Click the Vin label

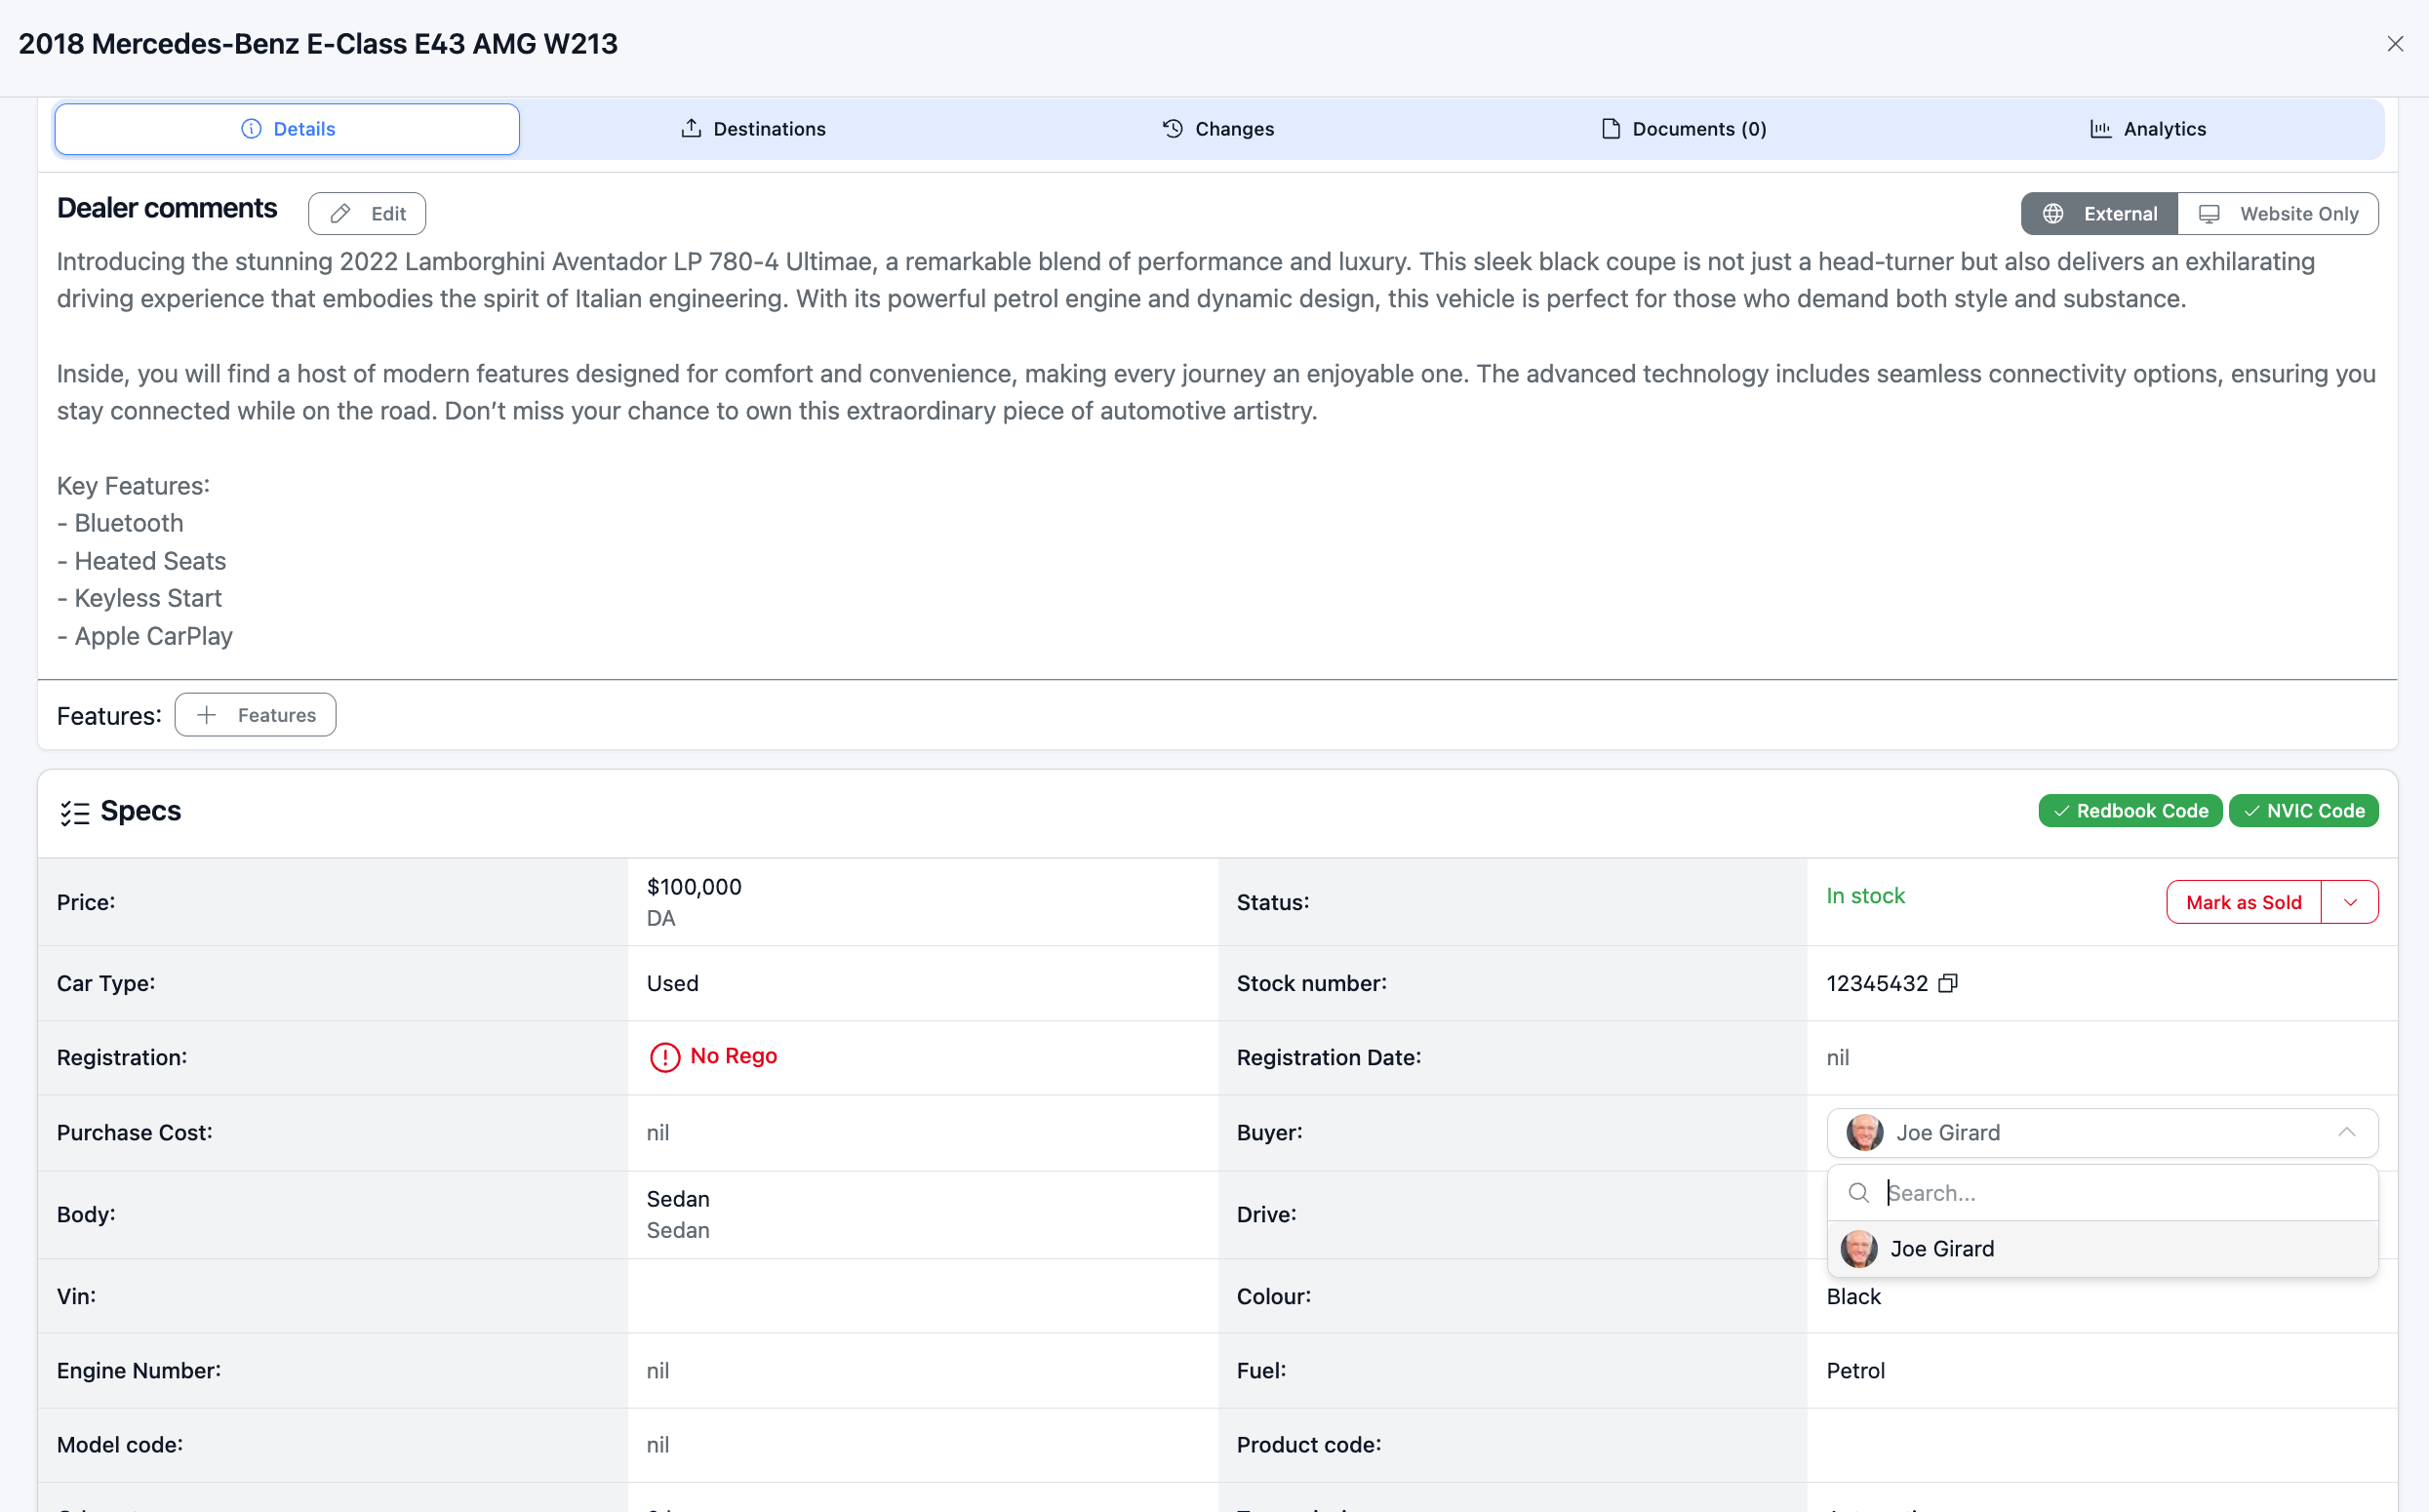pos(76,1297)
